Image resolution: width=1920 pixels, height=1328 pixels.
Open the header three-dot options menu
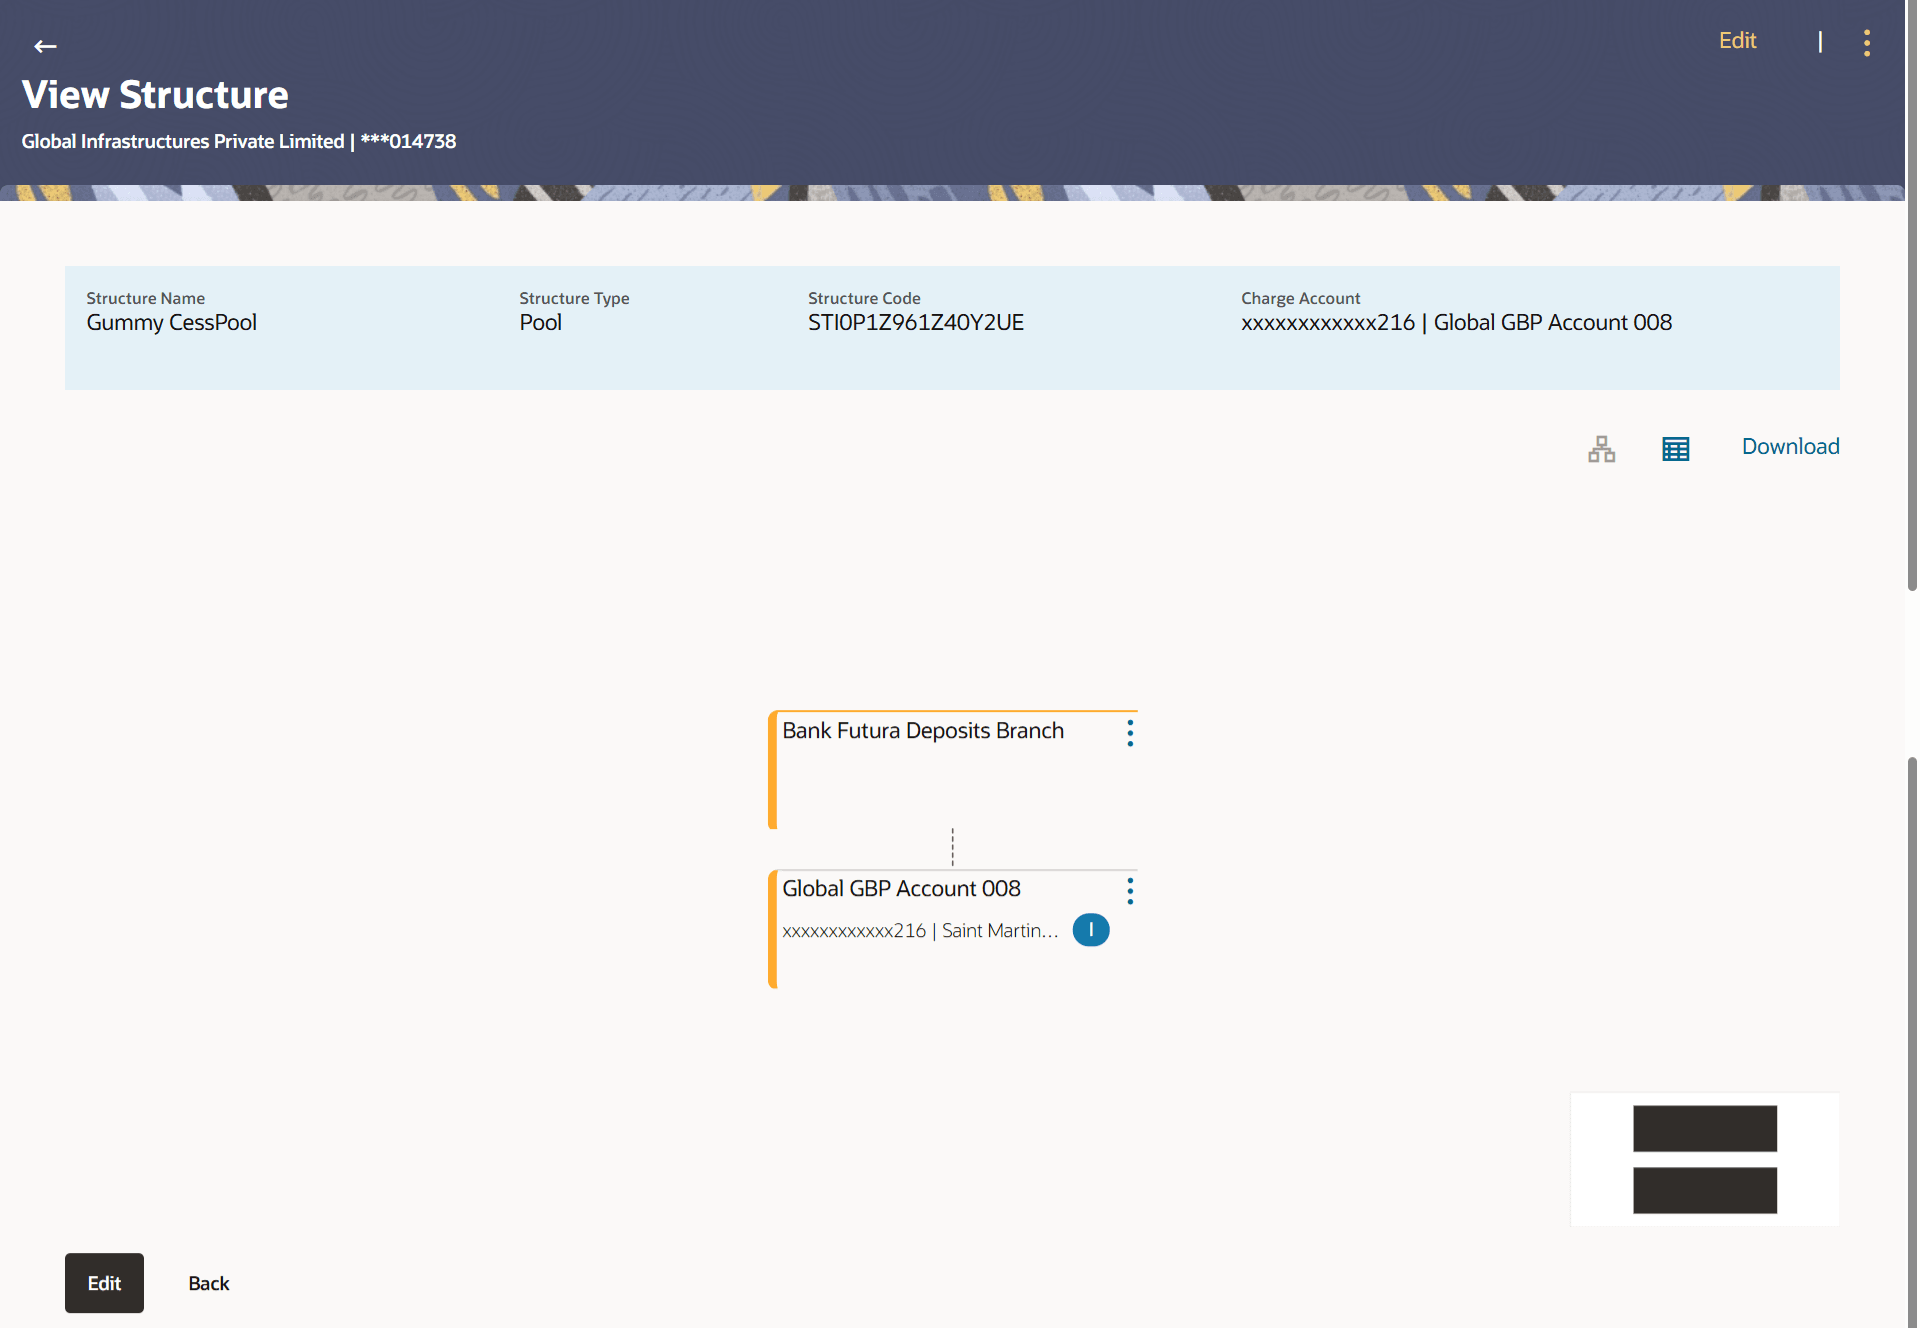click(x=1866, y=43)
